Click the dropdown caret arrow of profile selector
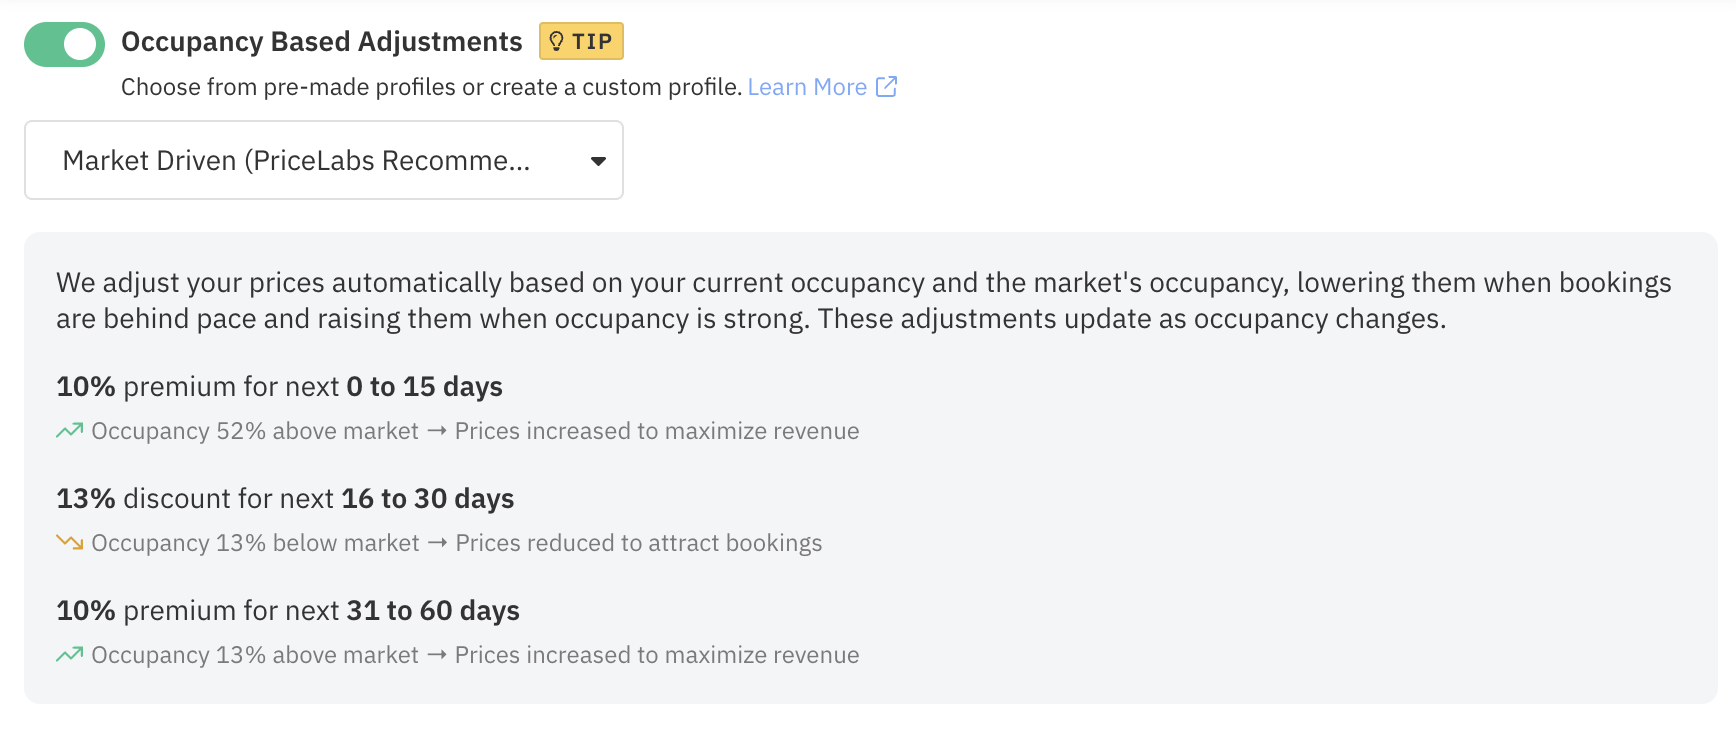This screenshot has width=1736, height=738. coord(598,161)
